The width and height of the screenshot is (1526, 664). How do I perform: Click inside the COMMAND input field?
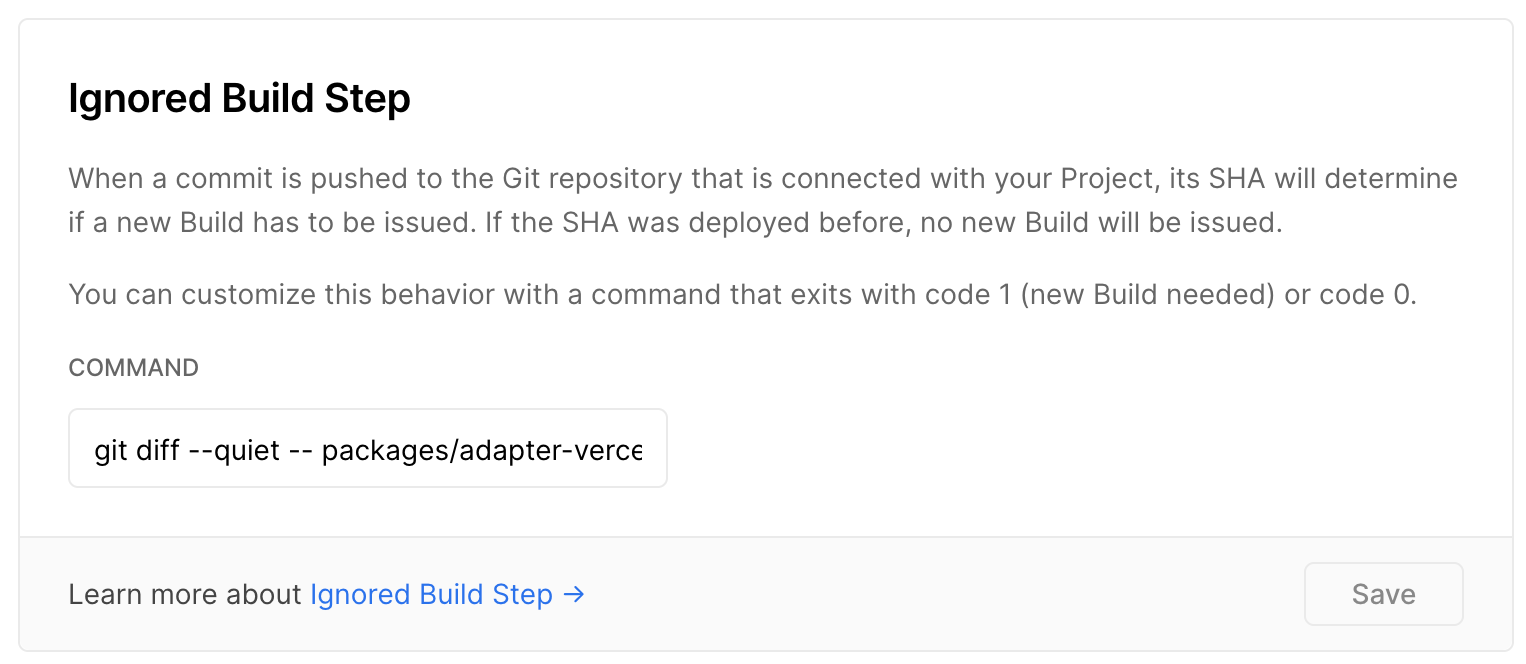click(367, 448)
